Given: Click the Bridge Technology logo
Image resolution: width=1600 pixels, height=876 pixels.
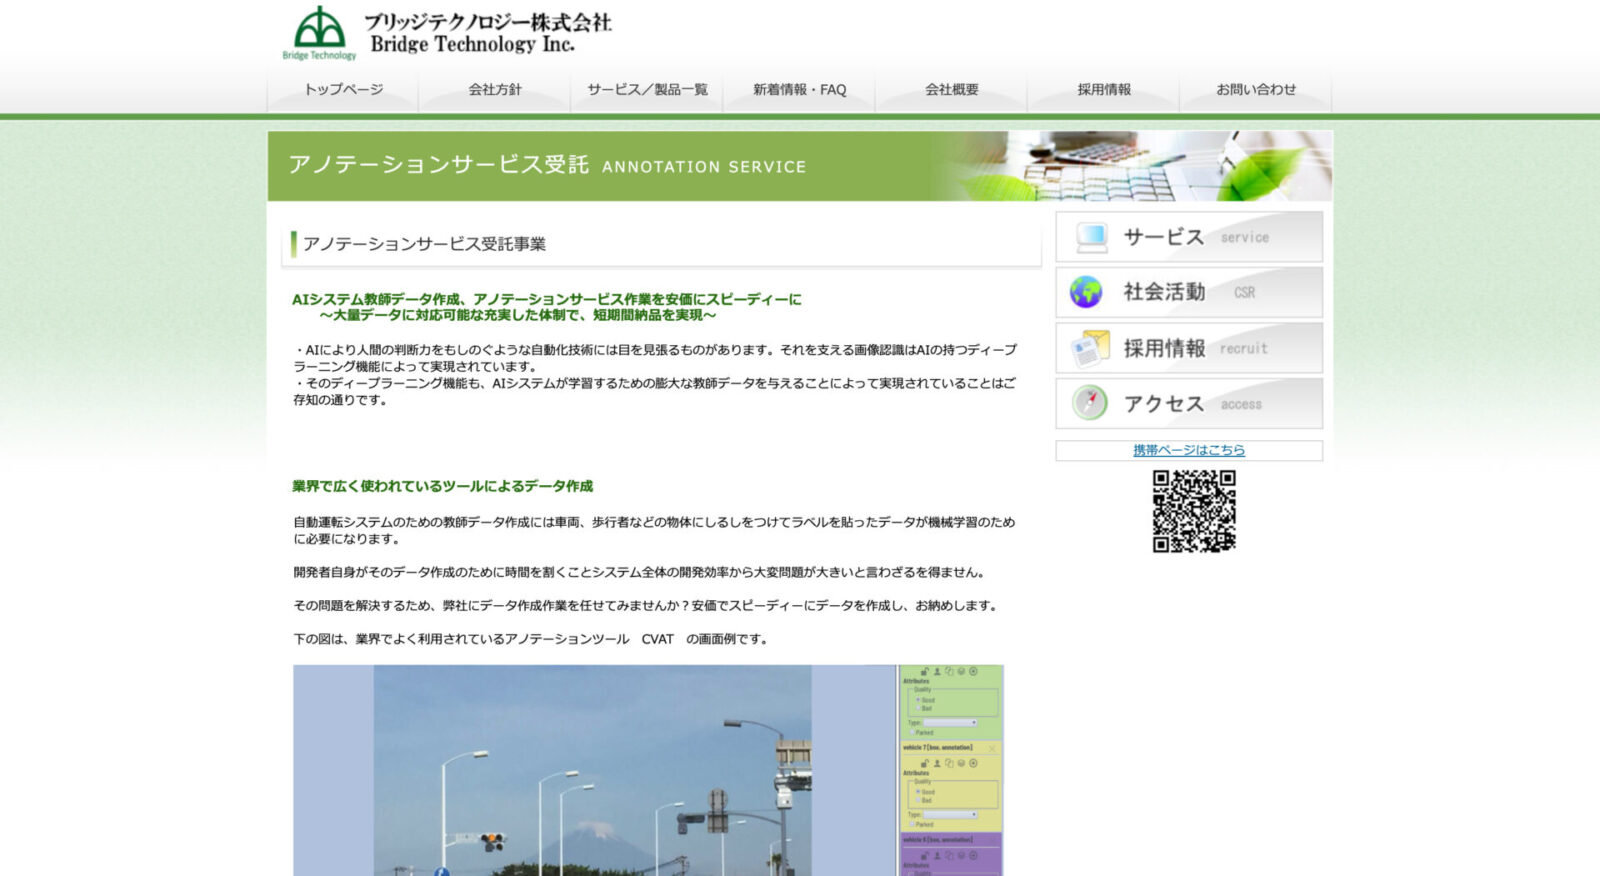Looking at the screenshot, I should tap(318, 32).
